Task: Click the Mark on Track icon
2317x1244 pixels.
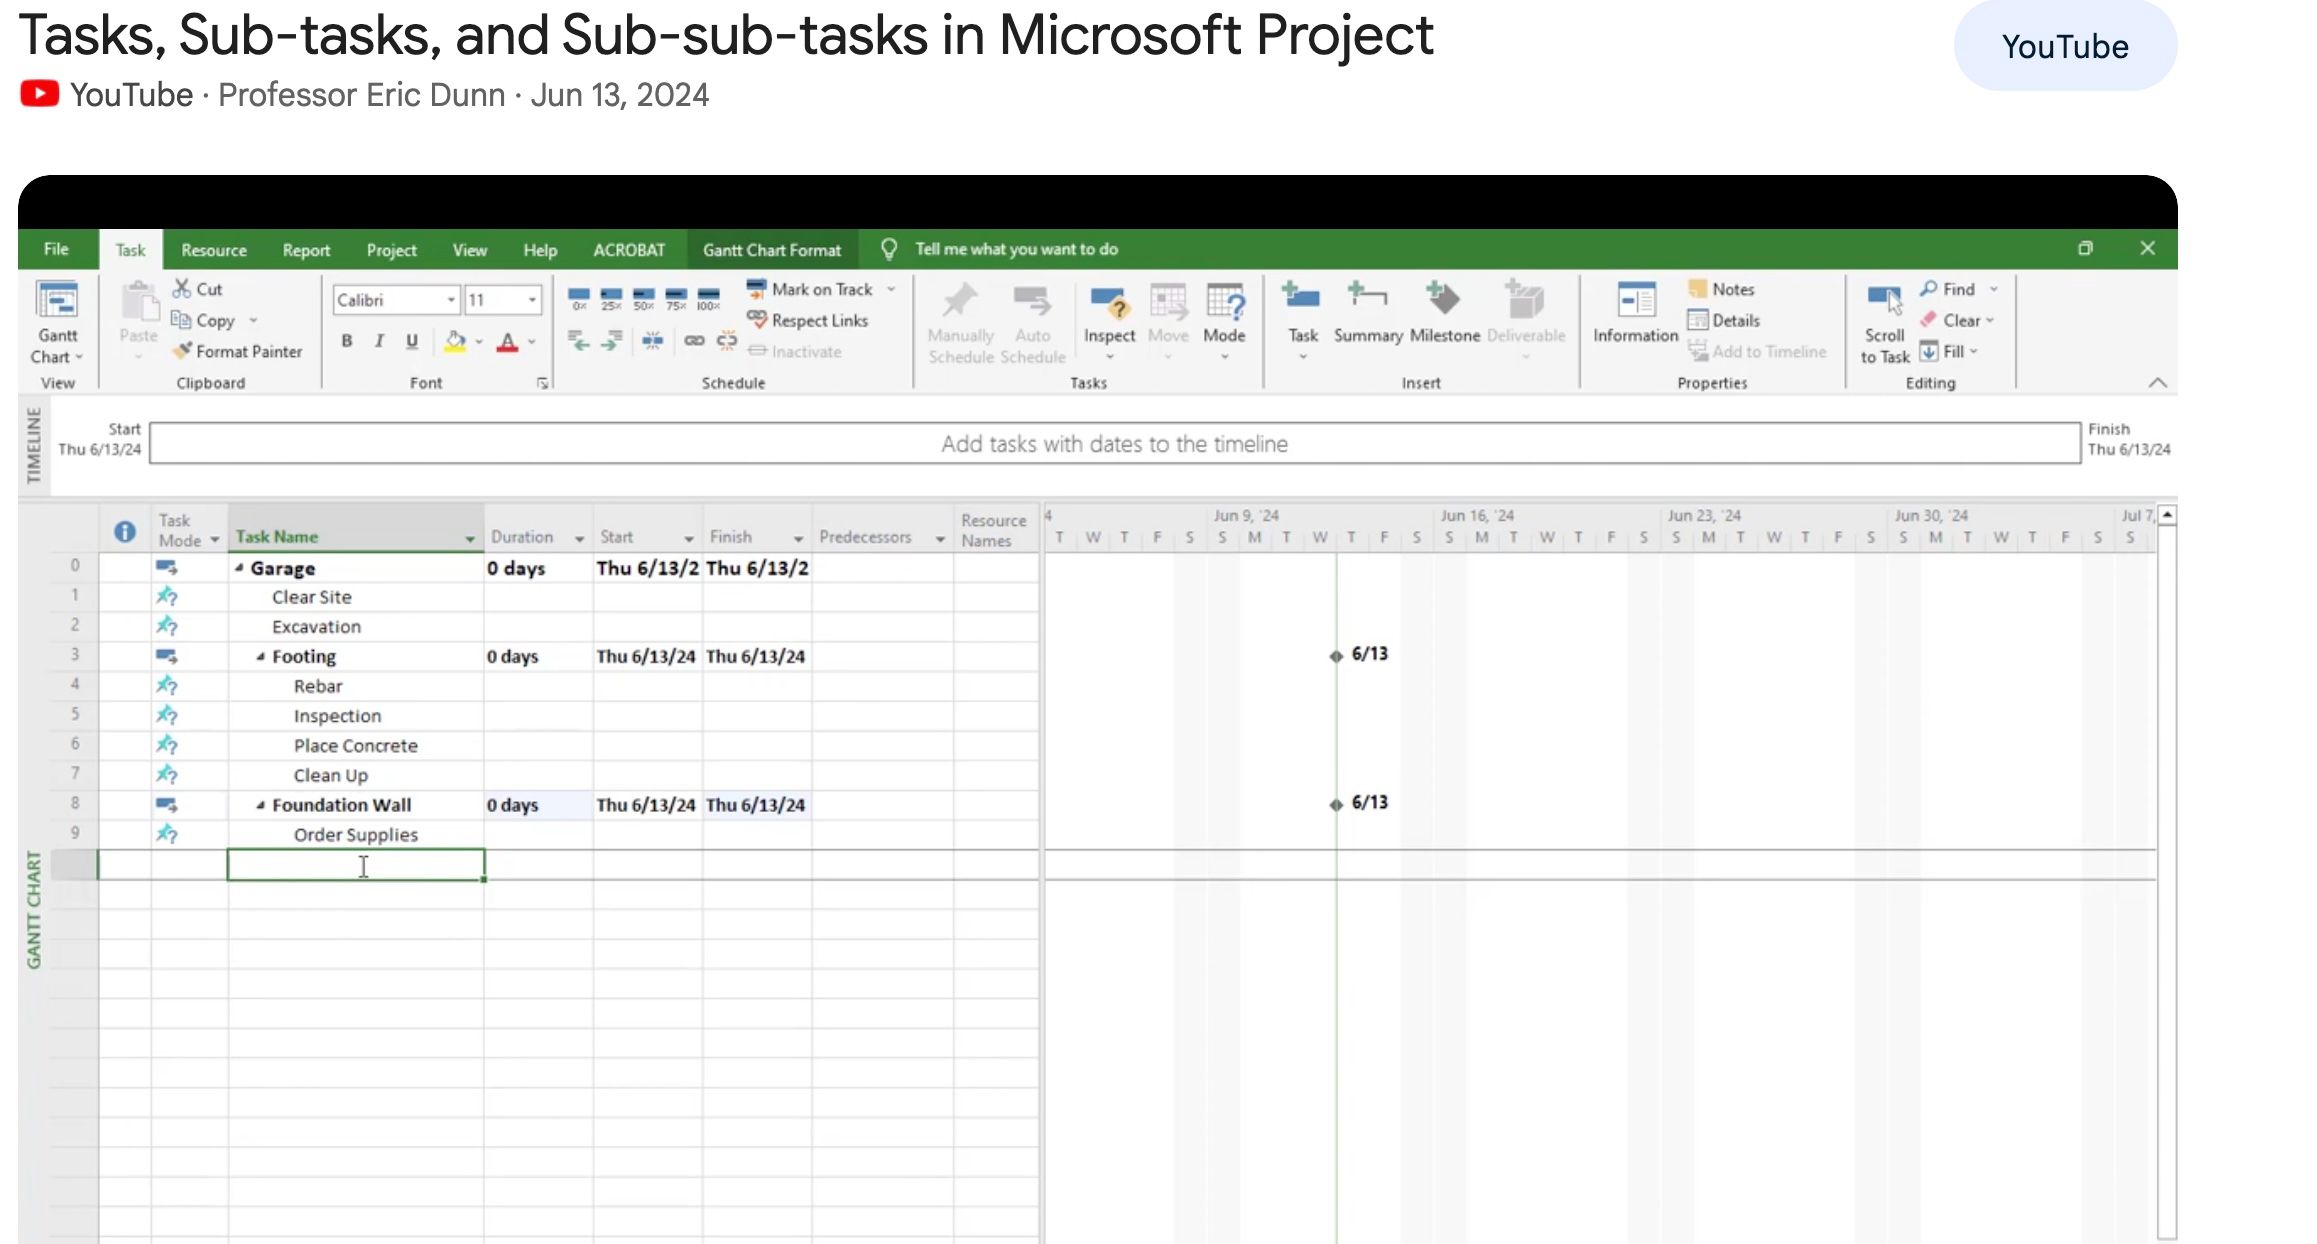Action: tap(756, 289)
